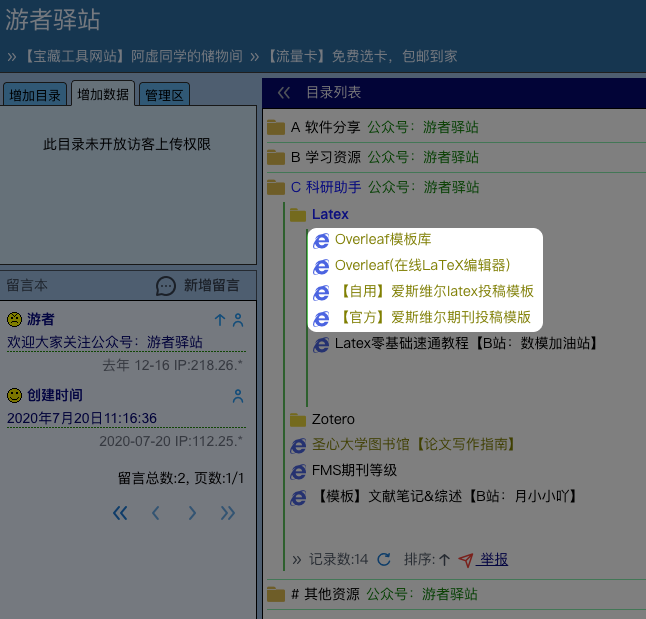Click 新增留言 to add message
This screenshot has width=646, height=619.
[211, 286]
